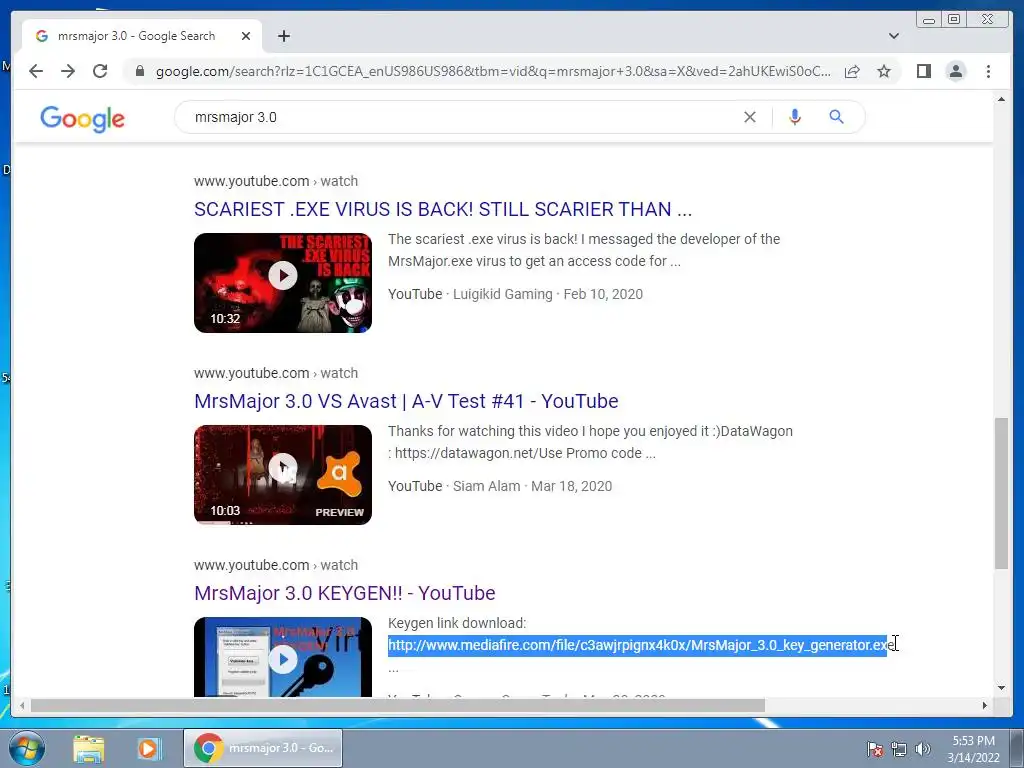1024x768 pixels.
Task: Share this page from address bar
Action: 852,71
